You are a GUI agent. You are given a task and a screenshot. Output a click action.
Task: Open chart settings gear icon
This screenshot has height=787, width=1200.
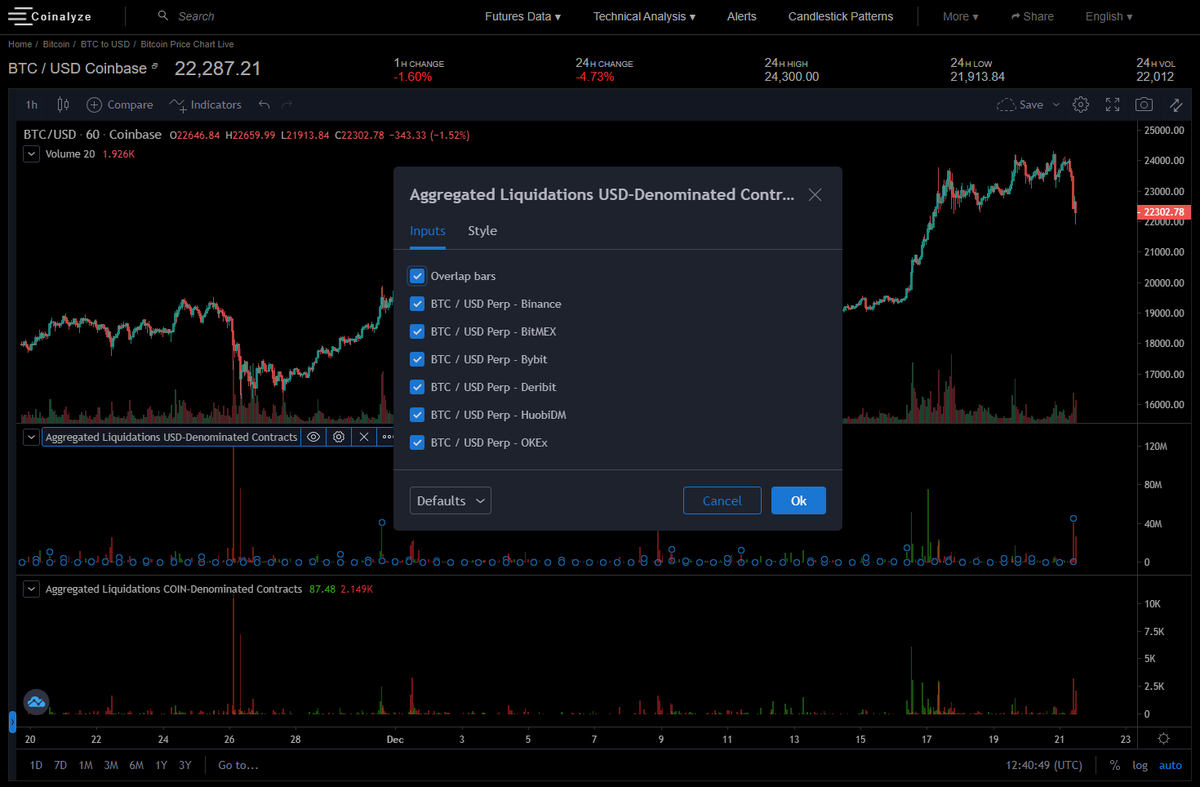pos(1081,104)
